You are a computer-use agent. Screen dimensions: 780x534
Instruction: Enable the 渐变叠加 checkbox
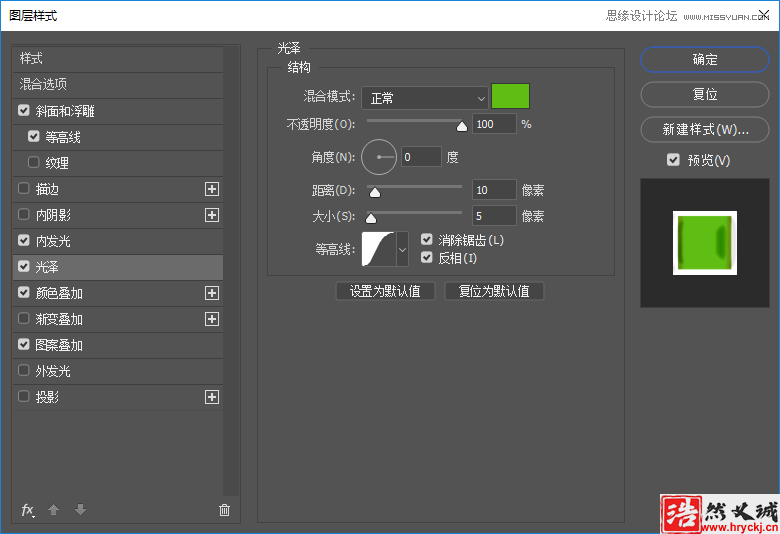point(24,319)
